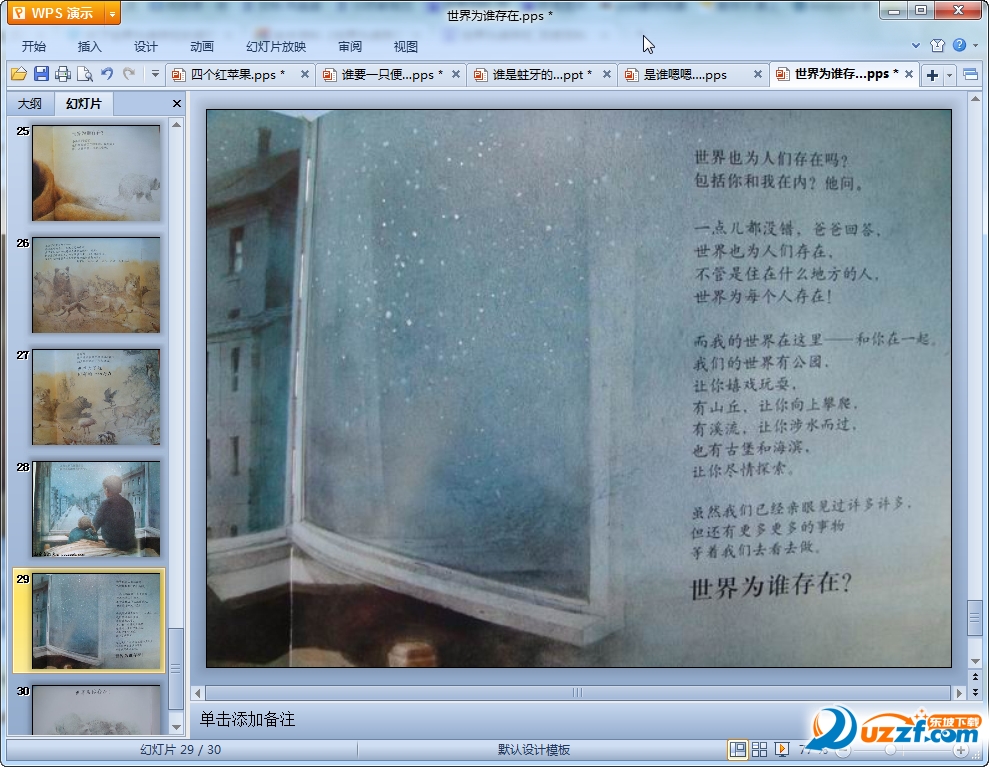This screenshot has height=767, width=989.
Task: Save the presentation with the floppy disk icon
Action: click(x=41, y=74)
